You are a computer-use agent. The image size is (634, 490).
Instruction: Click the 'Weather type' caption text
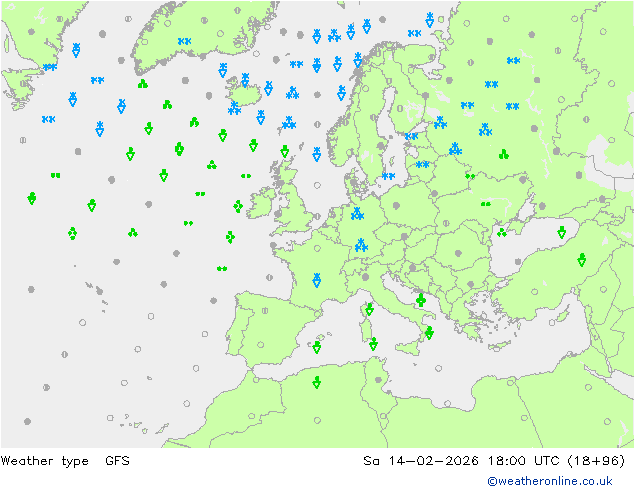(44, 460)
